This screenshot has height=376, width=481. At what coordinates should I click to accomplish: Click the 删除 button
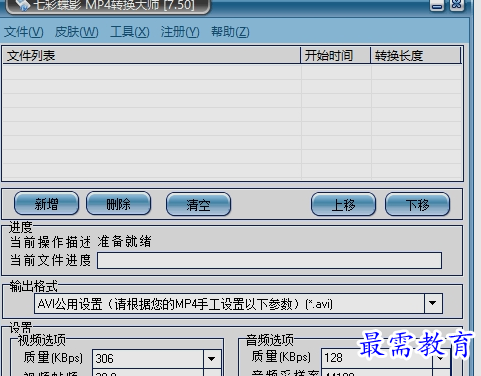pos(118,203)
